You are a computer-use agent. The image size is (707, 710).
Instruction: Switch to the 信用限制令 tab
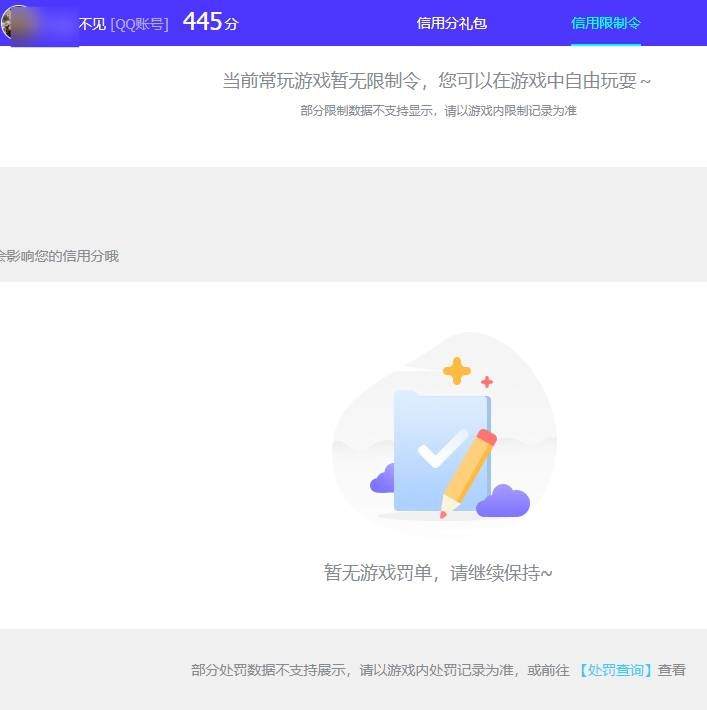tap(606, 23)
